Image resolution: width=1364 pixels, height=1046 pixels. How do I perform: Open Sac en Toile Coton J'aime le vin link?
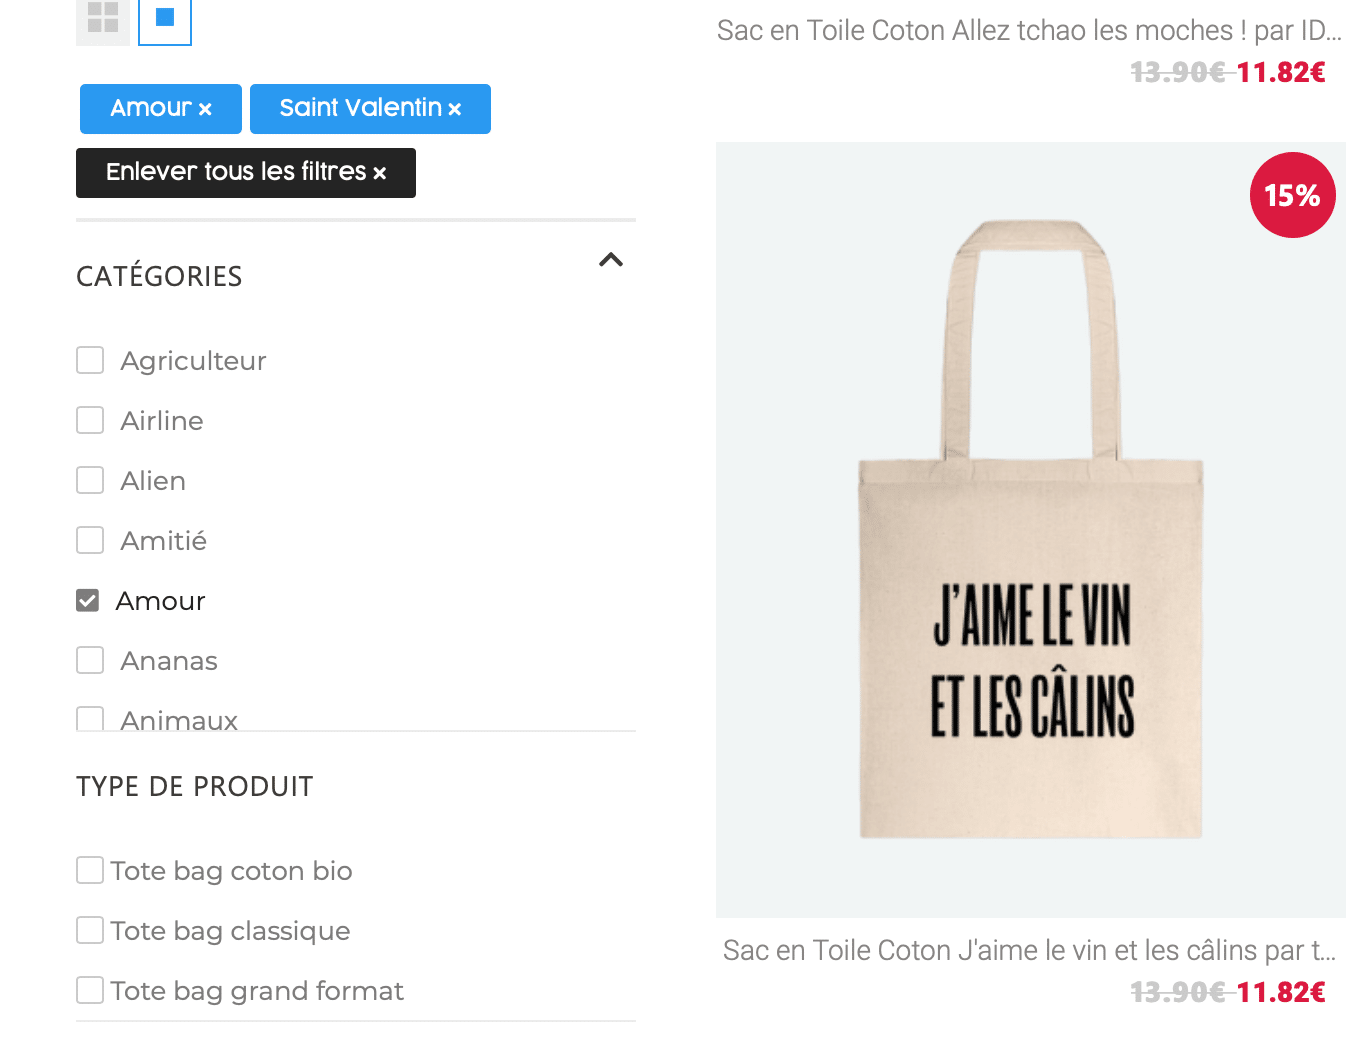[x=1029, y=950]
